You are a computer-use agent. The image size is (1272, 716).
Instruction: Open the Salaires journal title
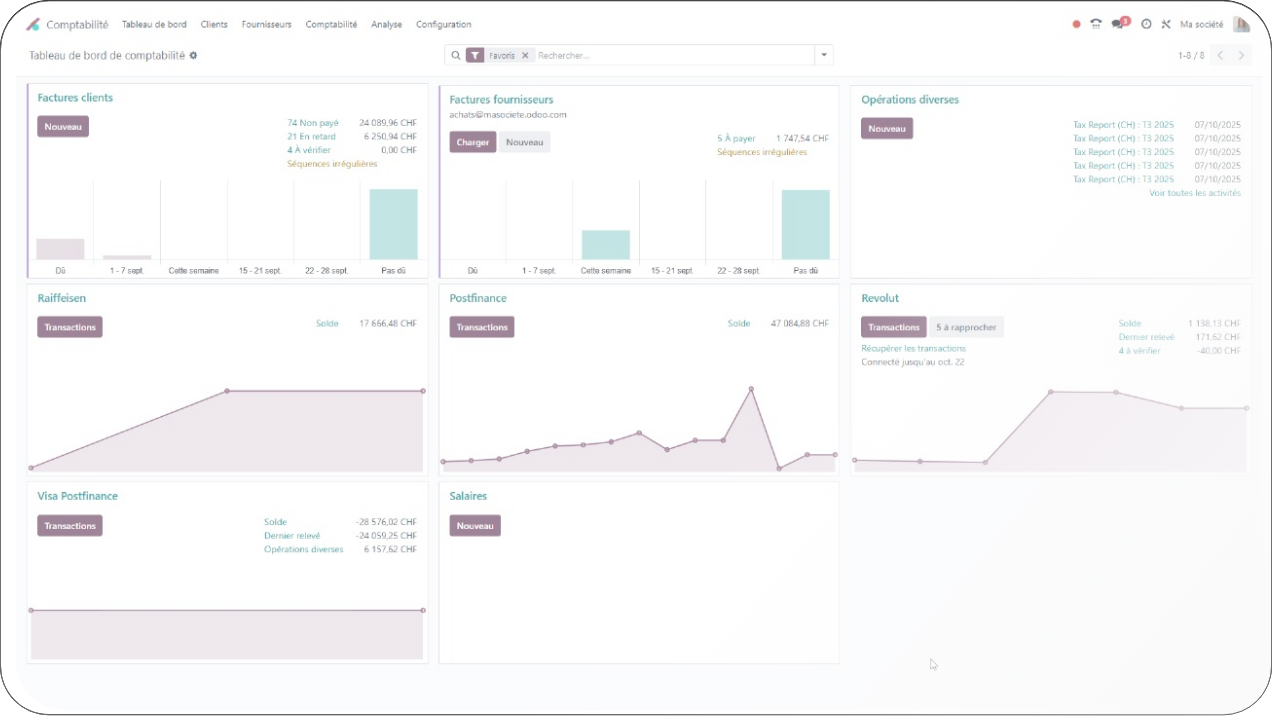point(468,496)
